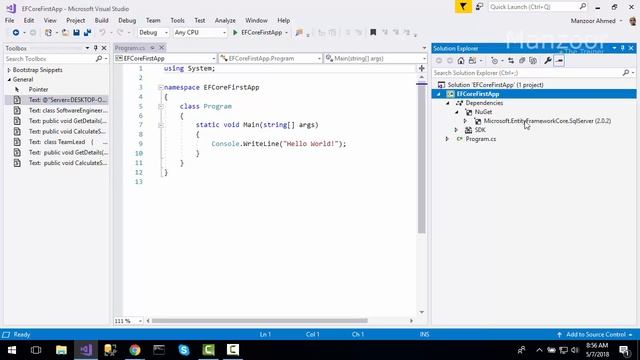640x360 pixels.
Task: Click the Undo toolbar icon
Action: click(102, 33)
